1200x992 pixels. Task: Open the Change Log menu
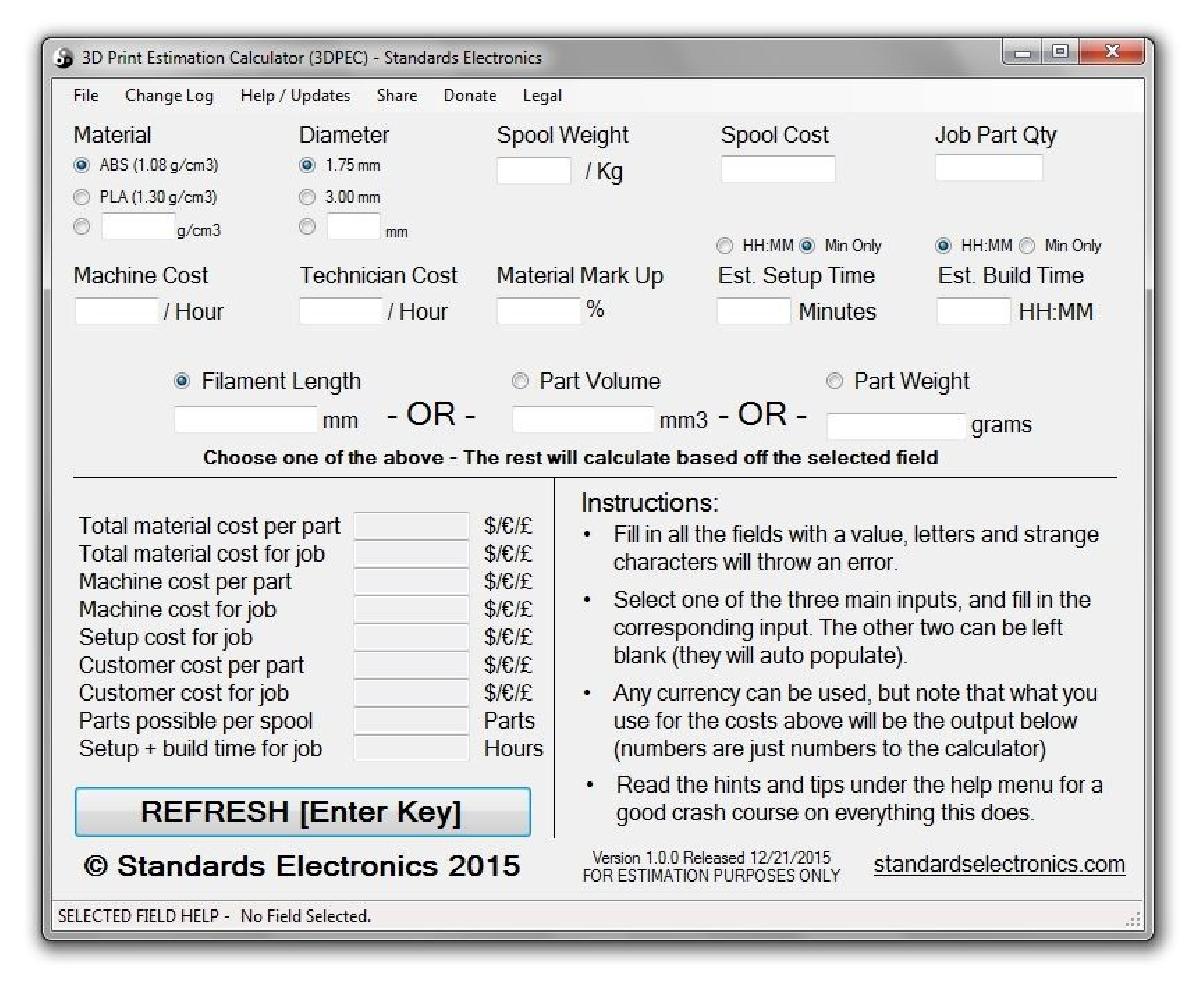point(169,96)
